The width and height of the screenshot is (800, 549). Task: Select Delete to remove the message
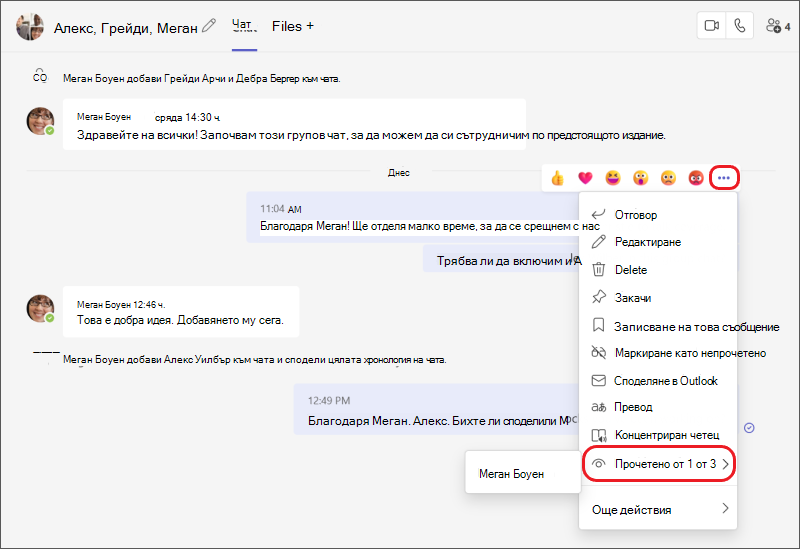[659, 269]
